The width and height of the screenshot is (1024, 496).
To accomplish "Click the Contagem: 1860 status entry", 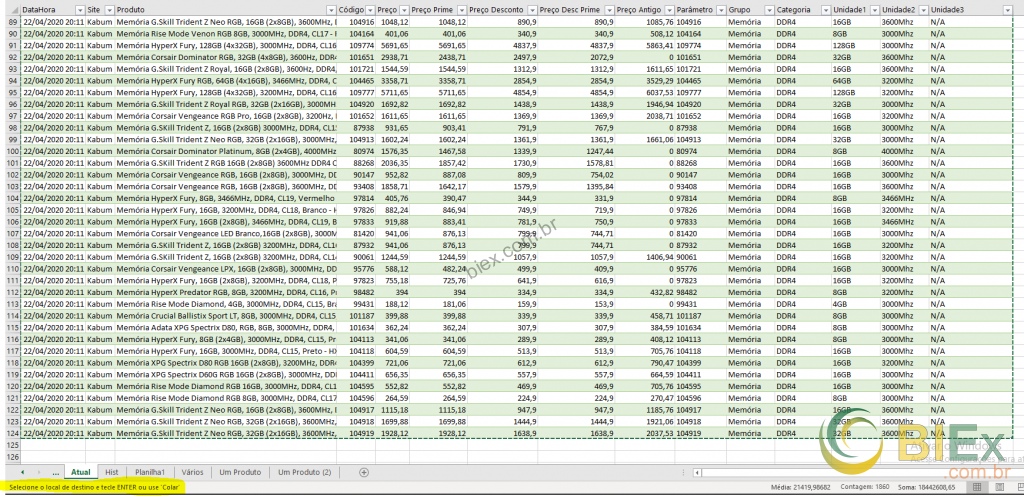I will (865, 487).
